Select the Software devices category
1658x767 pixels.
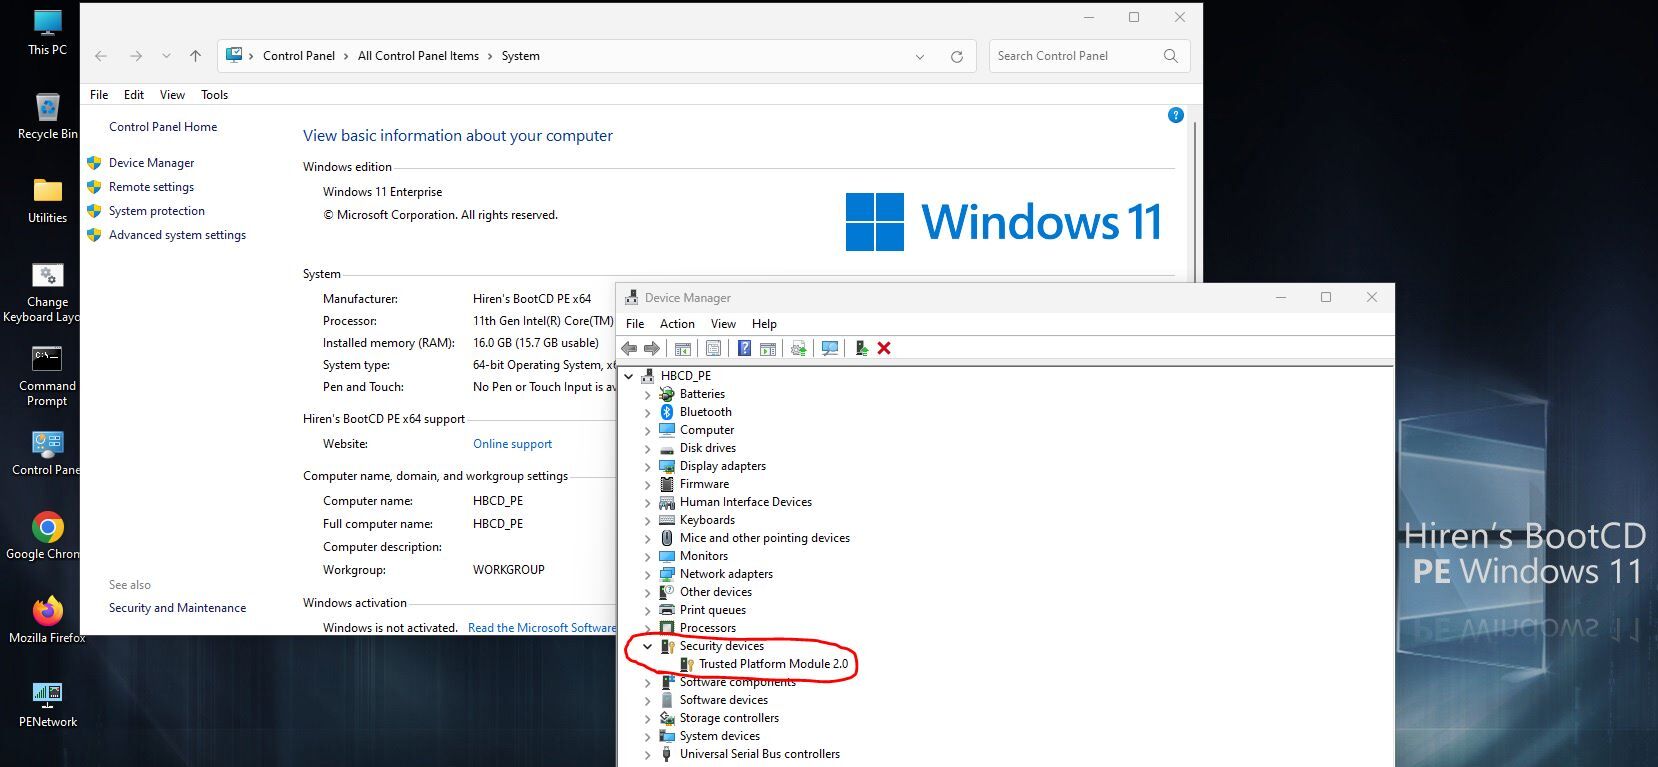tap(724, 700)
